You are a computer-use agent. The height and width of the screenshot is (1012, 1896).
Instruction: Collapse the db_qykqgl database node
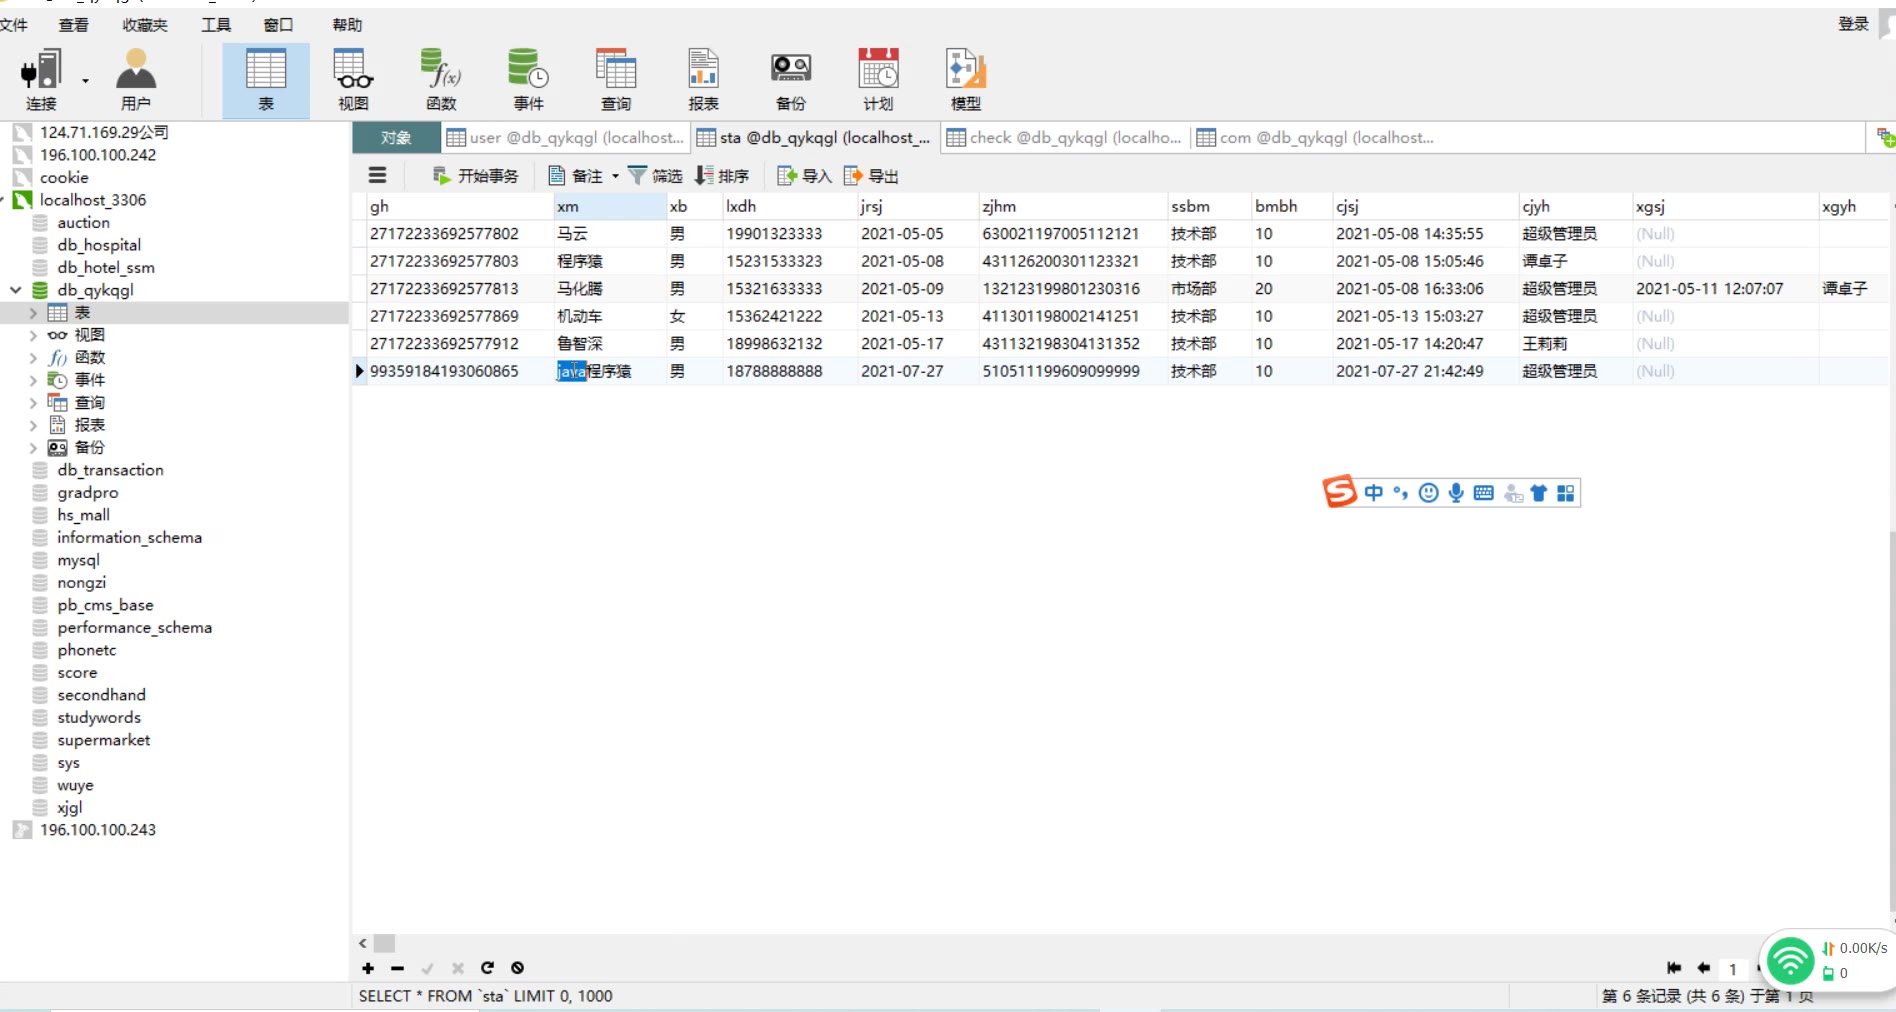click(x=16, y=290)
